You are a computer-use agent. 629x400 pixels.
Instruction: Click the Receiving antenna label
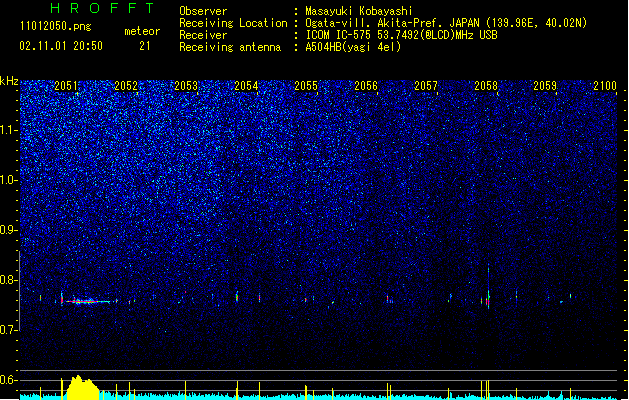click(230, 47)
